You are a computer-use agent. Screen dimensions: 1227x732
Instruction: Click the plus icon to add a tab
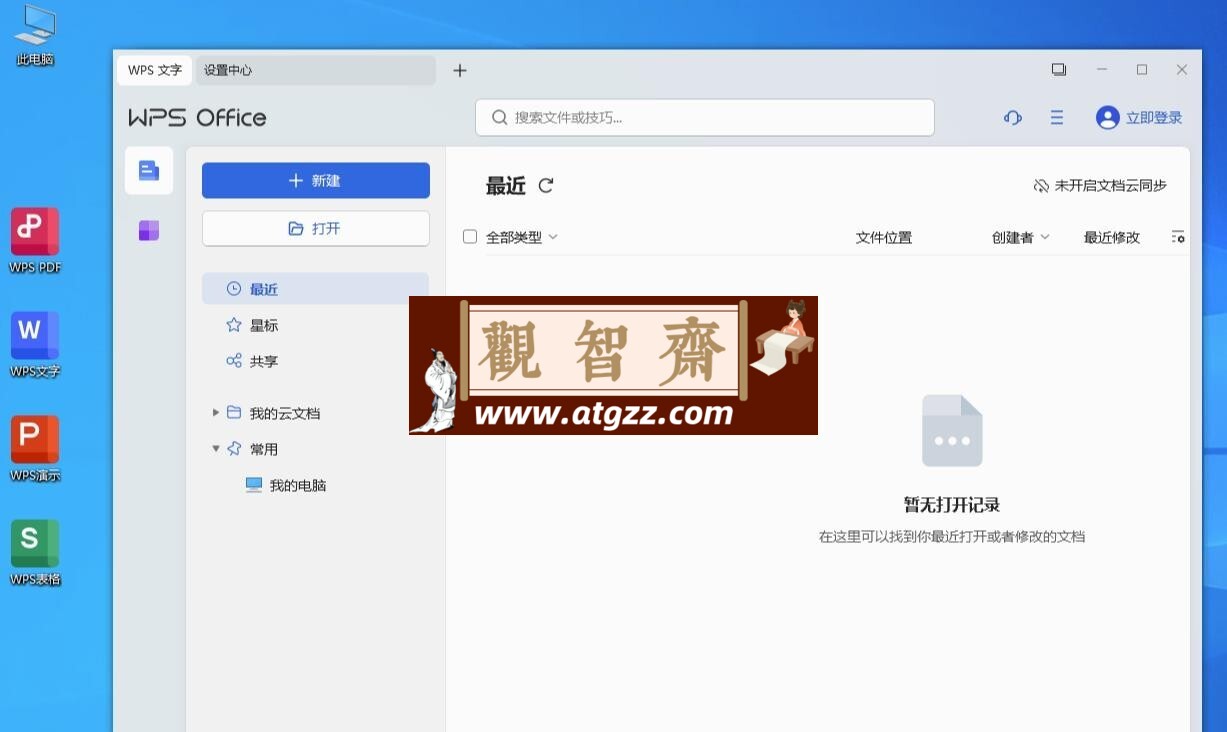coord(460,70)
